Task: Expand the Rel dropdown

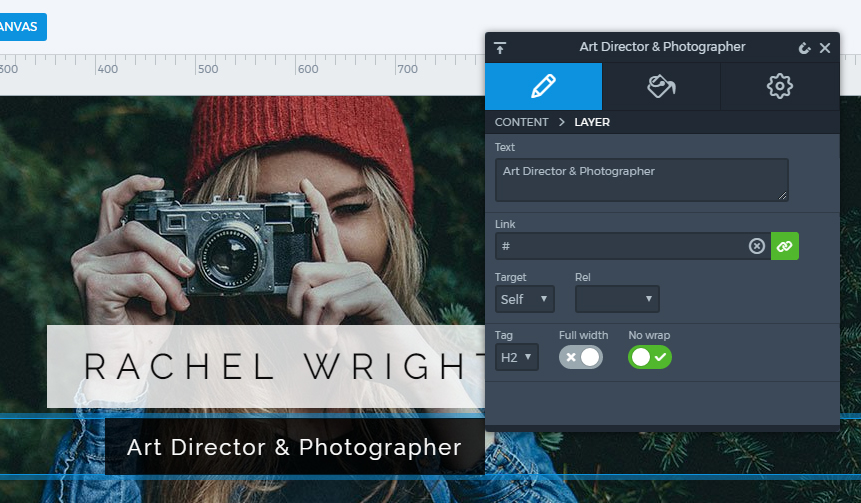Action: pyautogui.click(x=617, y=299)
